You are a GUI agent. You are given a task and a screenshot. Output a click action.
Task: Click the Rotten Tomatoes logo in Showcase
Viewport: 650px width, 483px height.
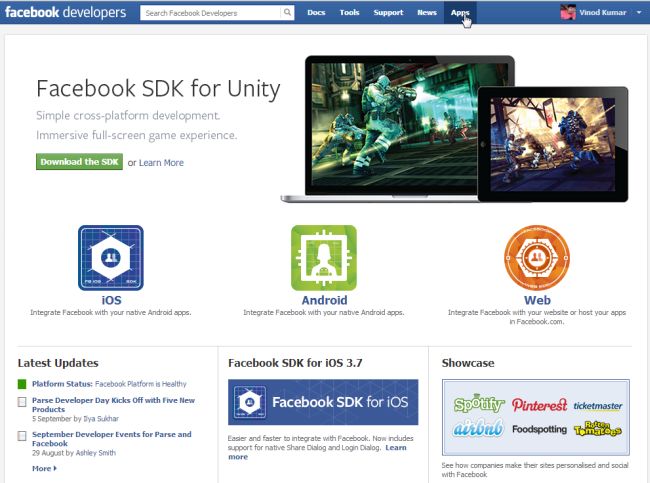598,429
